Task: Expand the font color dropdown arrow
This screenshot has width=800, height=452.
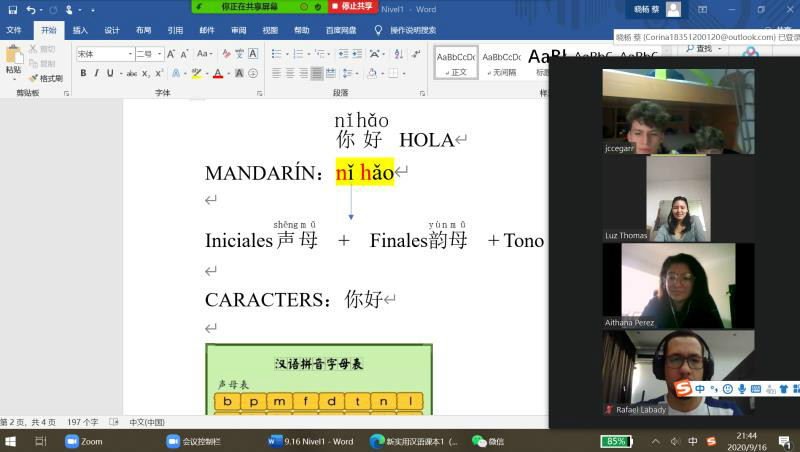Action: (x=229, y=73)
